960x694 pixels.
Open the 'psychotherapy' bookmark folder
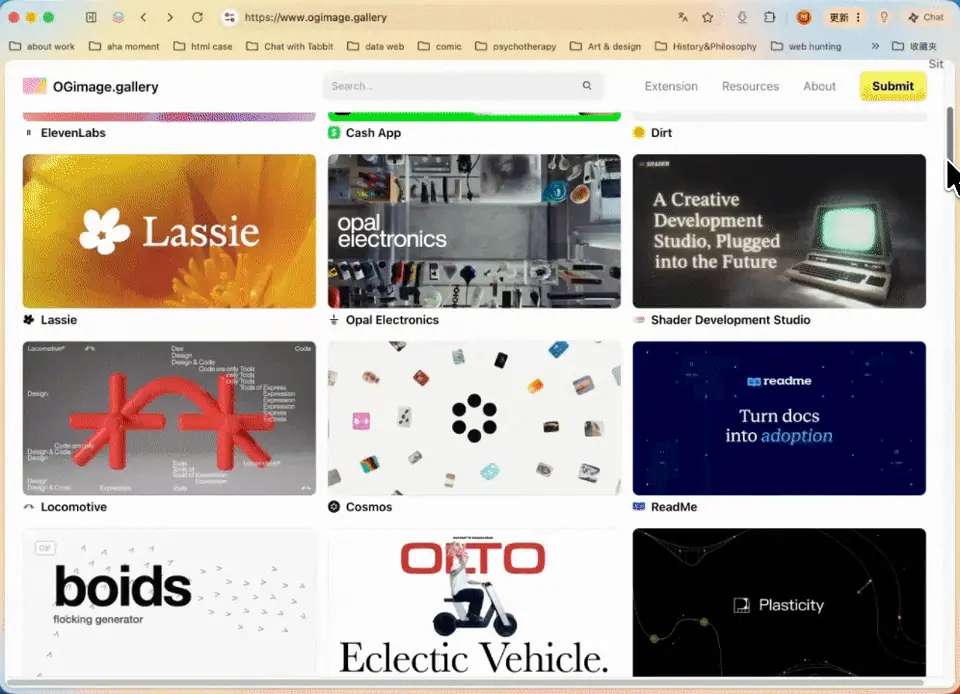pyautogui.click(x=516, y=46)
